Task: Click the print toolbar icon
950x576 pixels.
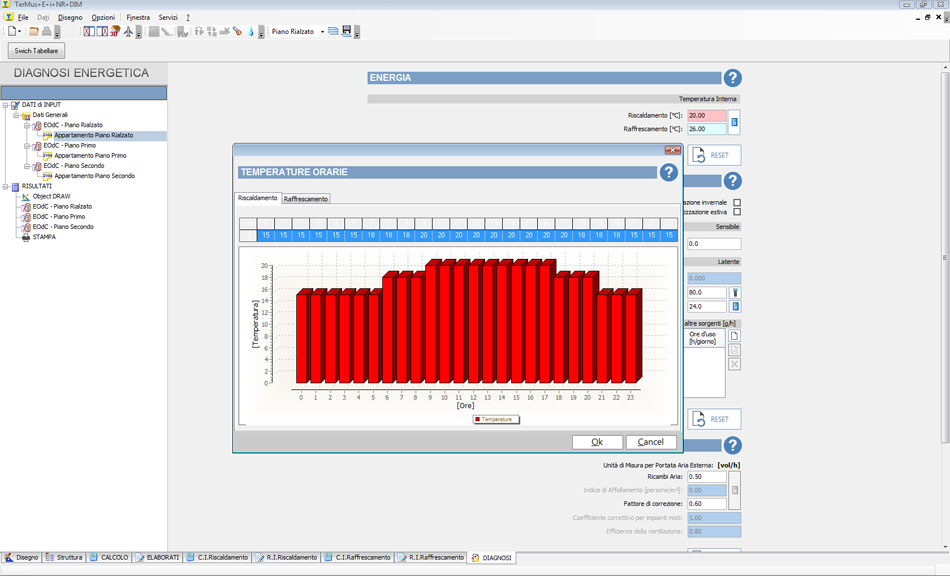Action: 46,31
